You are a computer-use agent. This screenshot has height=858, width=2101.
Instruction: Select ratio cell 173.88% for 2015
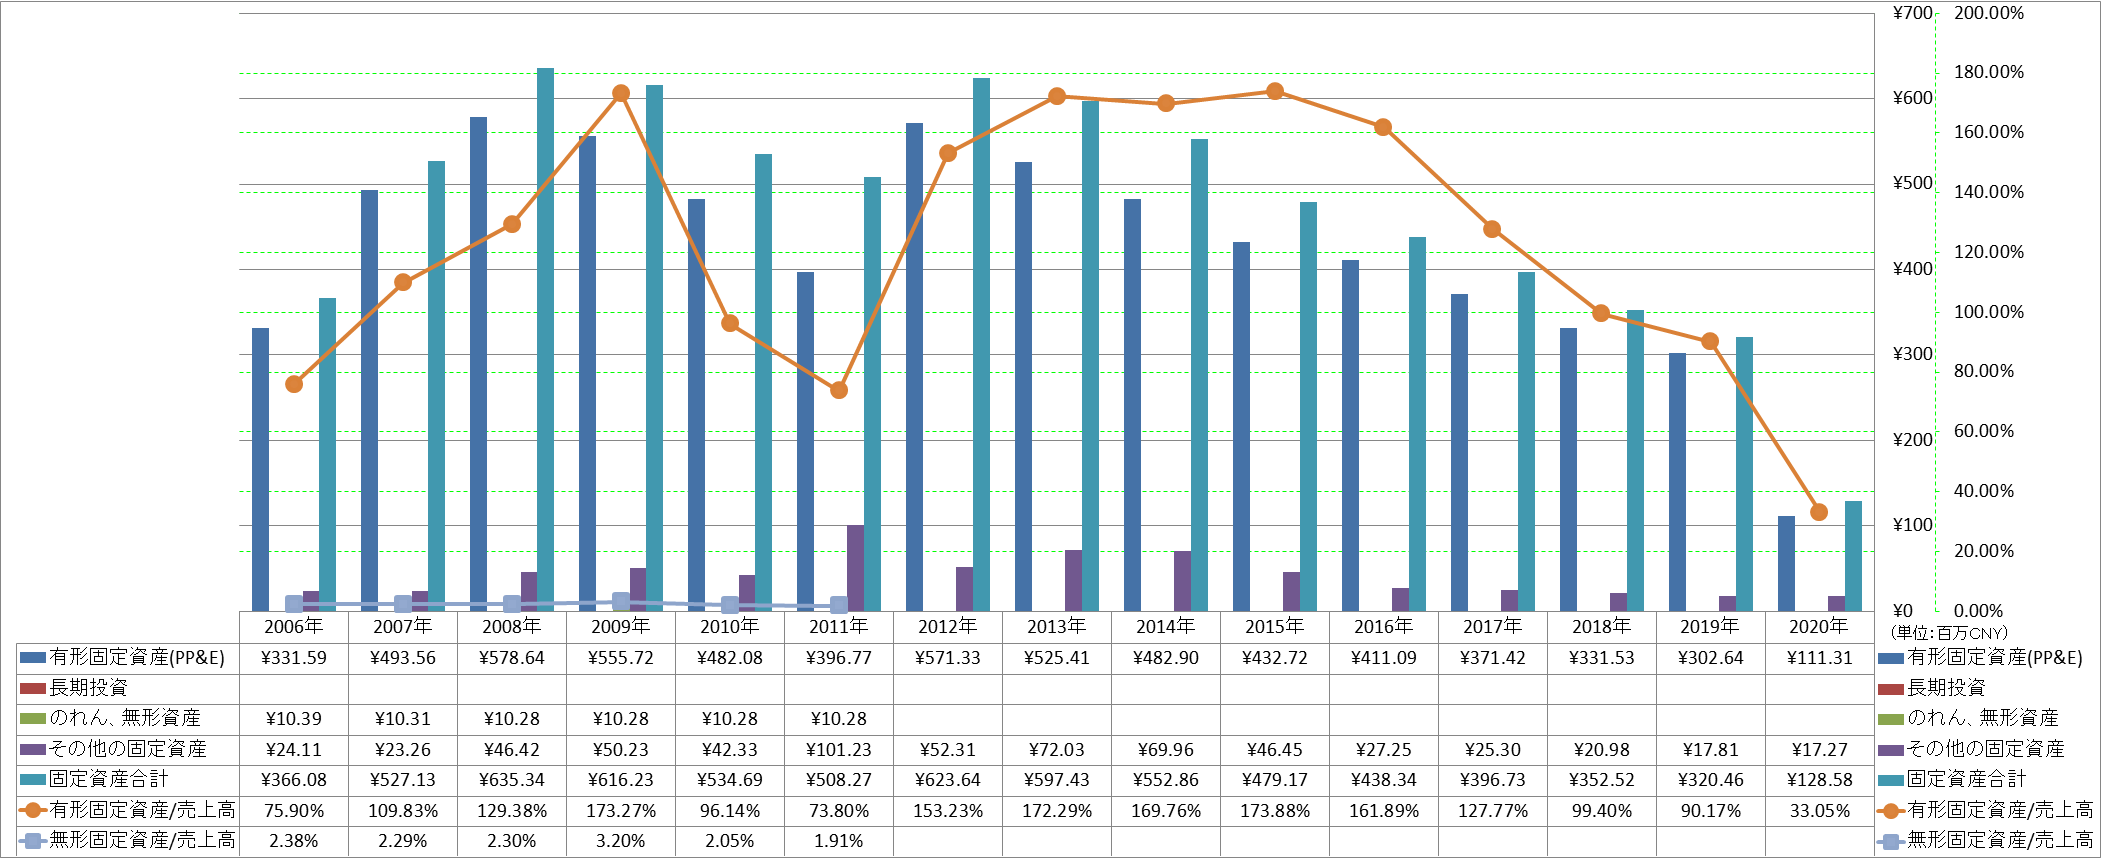coord(1275,811)
